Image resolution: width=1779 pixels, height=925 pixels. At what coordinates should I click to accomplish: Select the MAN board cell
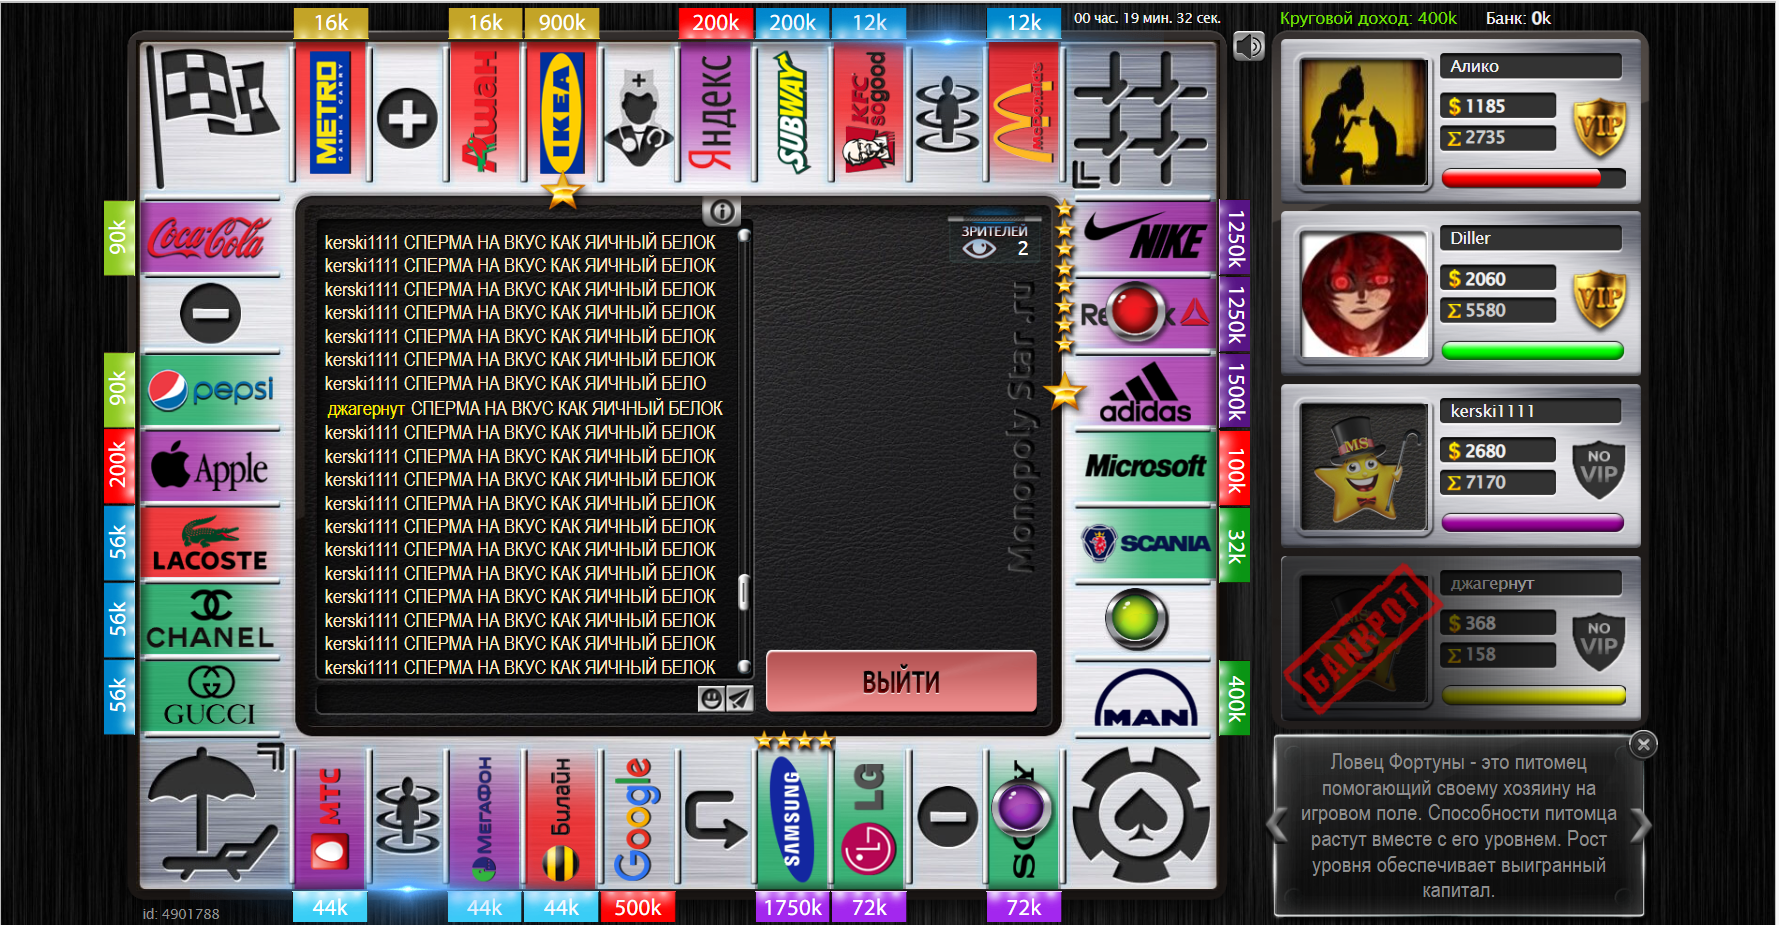point(1145,698)
